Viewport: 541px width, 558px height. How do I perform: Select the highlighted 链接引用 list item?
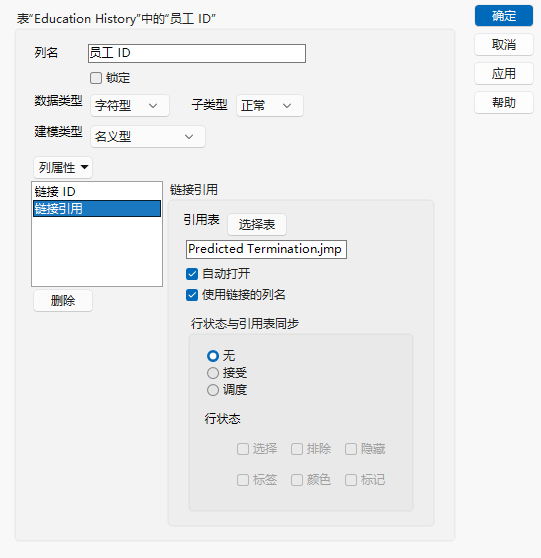(x=97, y=209)
